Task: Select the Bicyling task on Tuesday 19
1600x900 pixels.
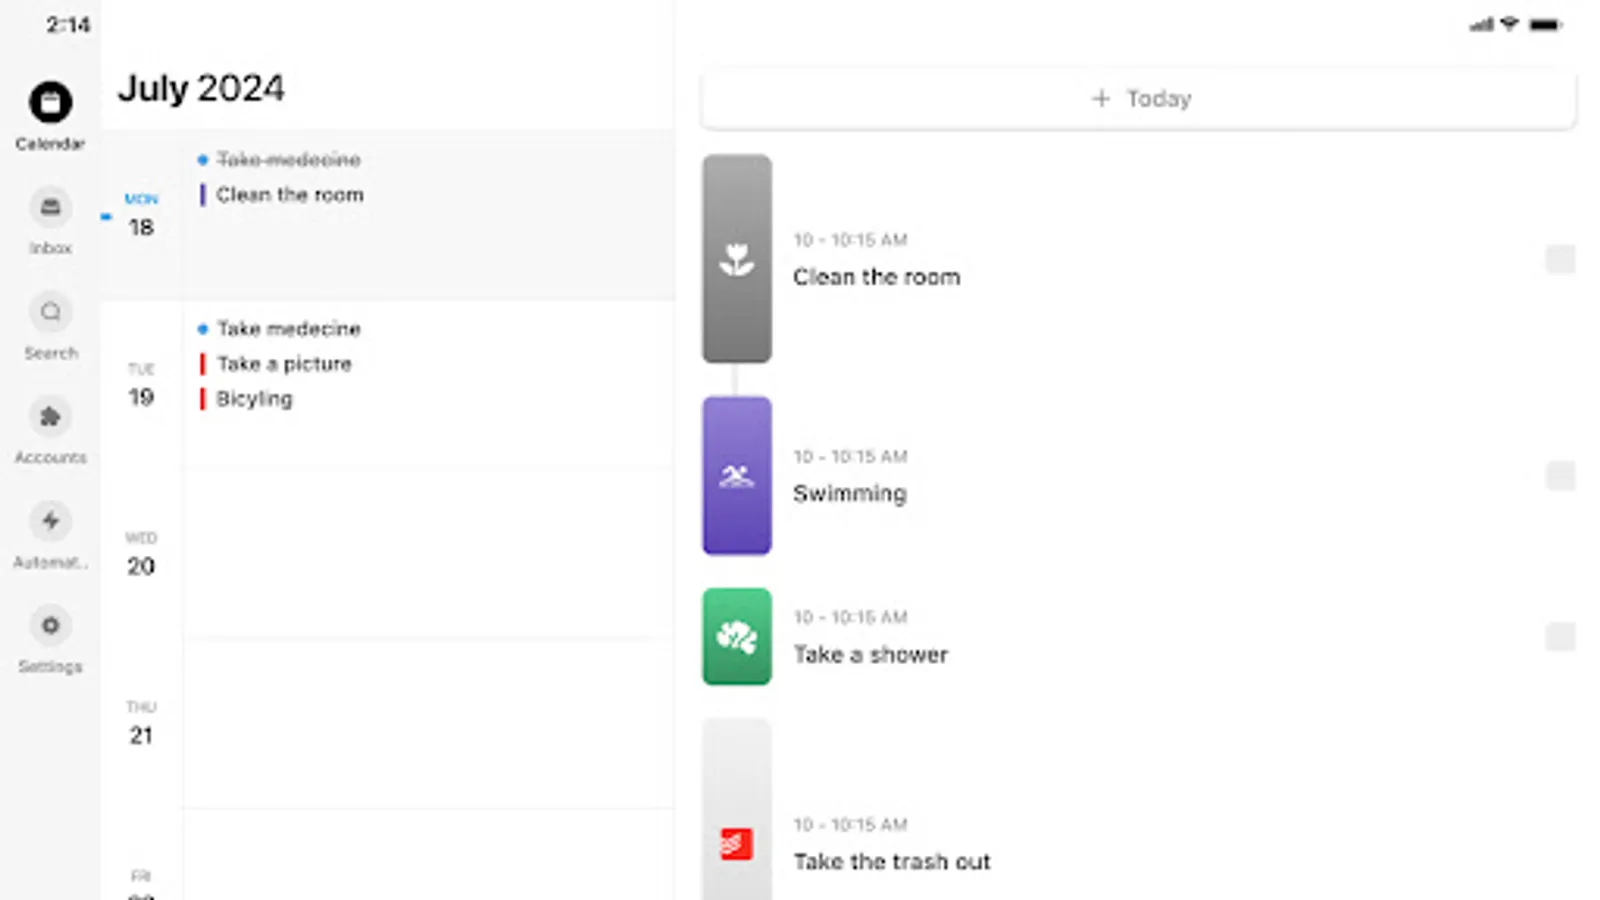Action: 255,398
